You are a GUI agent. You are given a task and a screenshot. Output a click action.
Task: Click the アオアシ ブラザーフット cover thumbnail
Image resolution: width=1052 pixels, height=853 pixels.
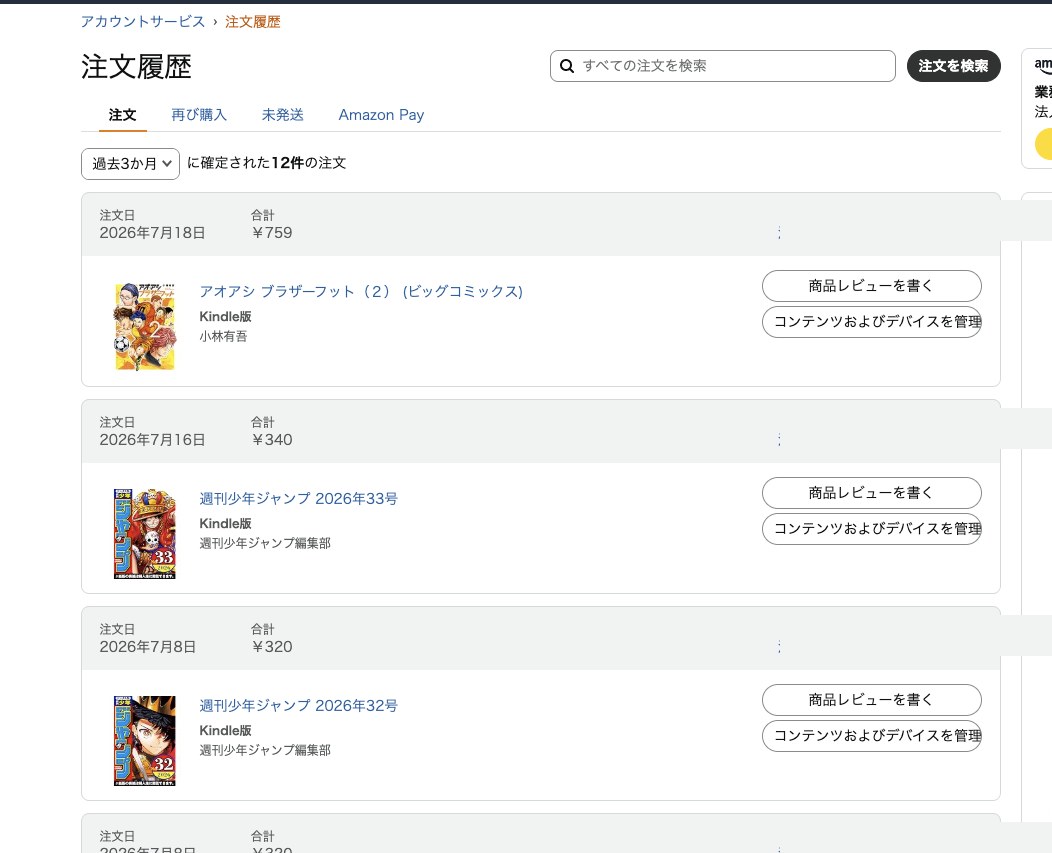(x=145, y=326)
